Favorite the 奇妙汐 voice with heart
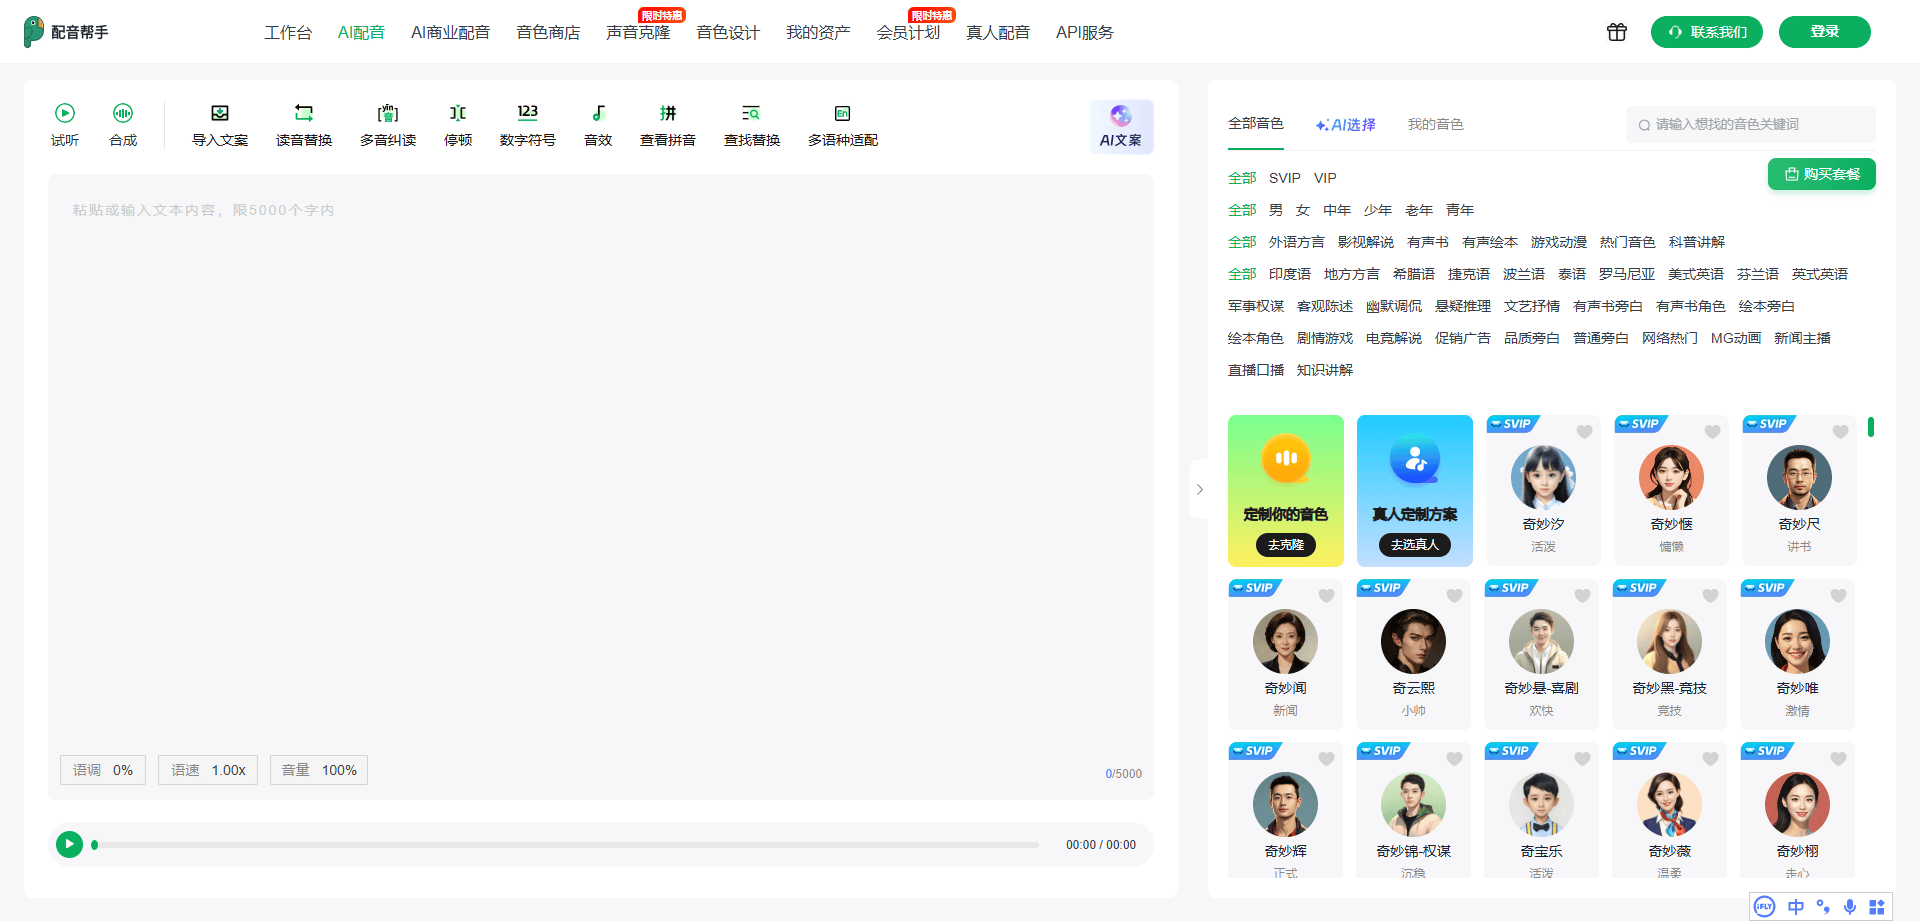Viewport: 1920px width, 921px height. pos(1584,432)
